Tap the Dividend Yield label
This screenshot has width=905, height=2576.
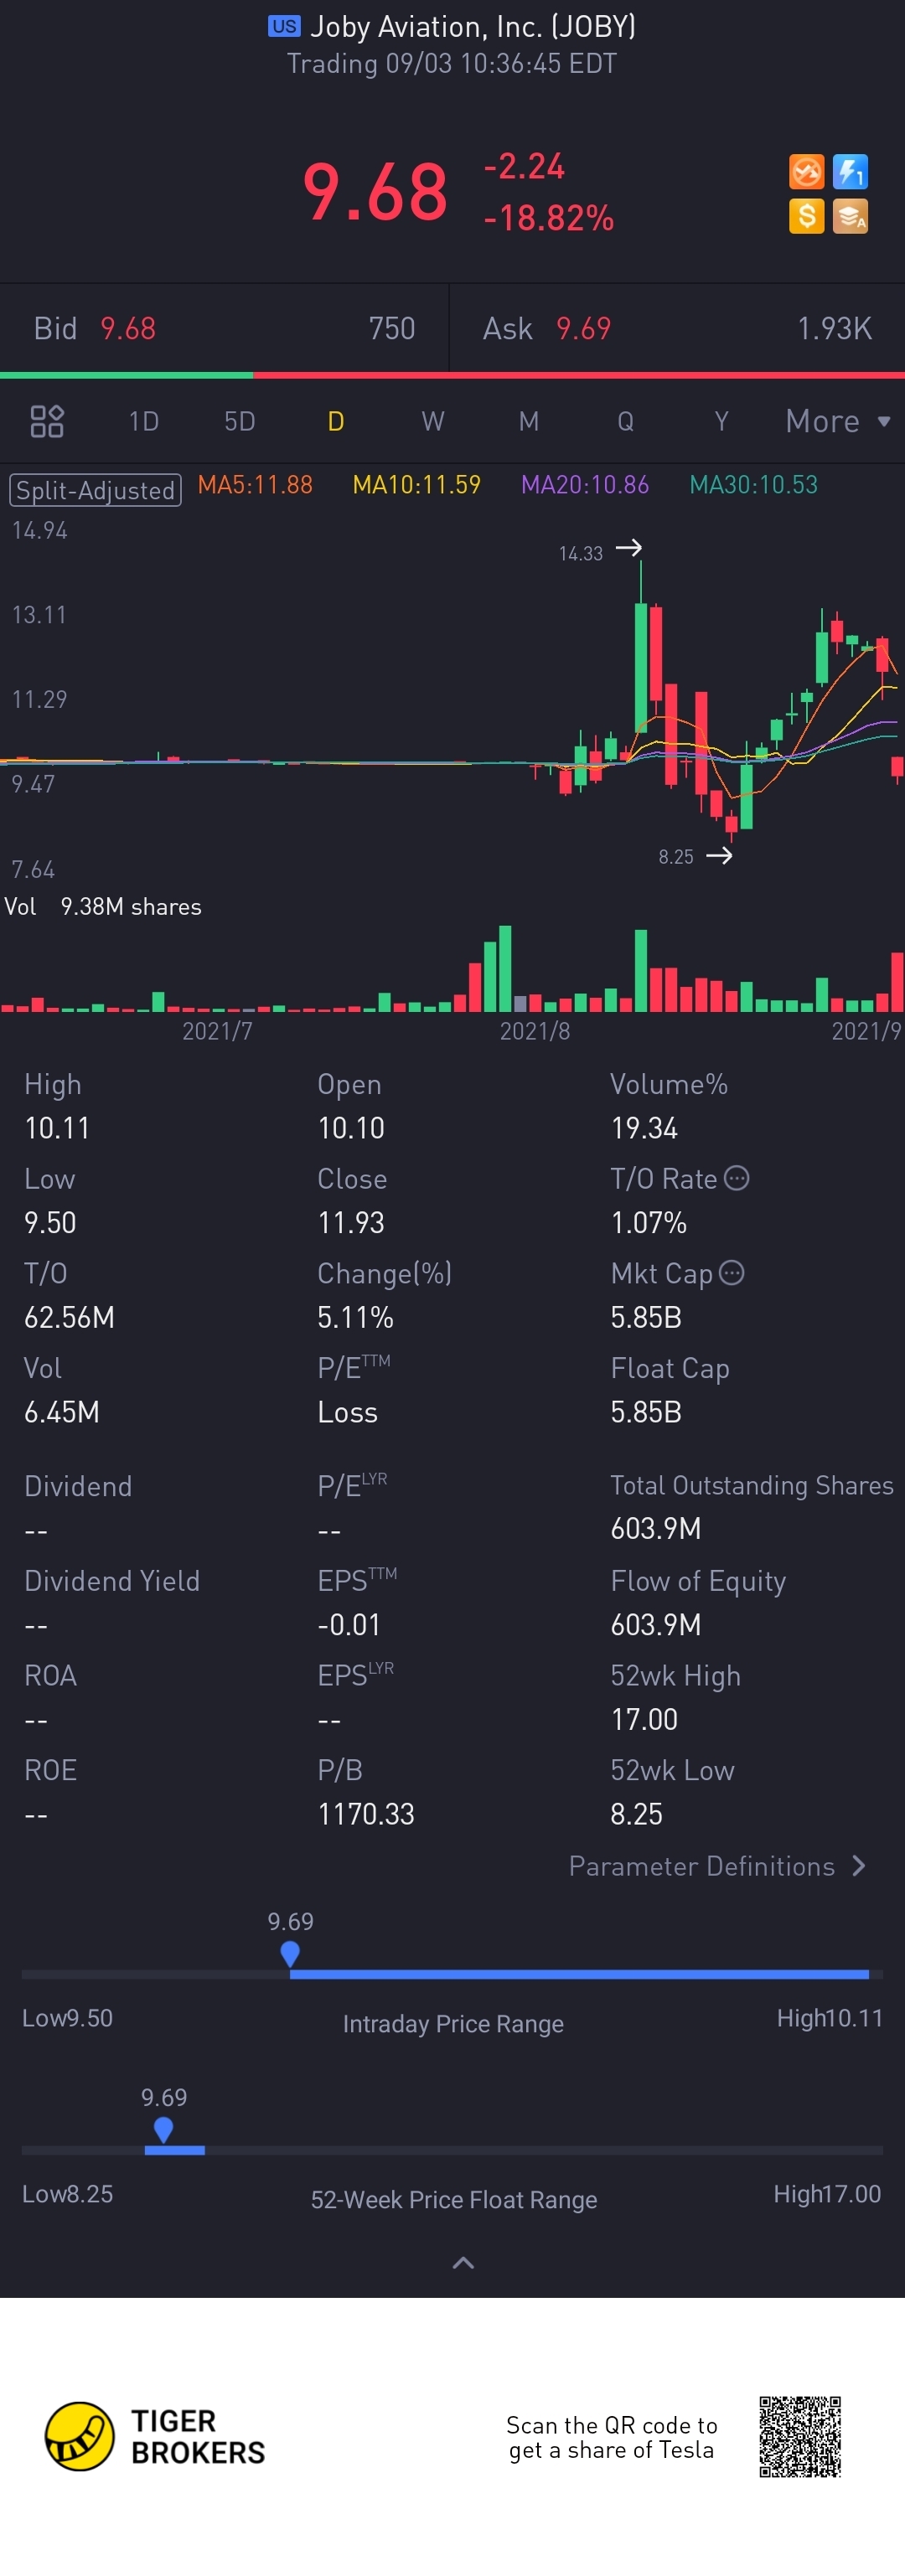pyautogui.click(x=112, y=1580)
